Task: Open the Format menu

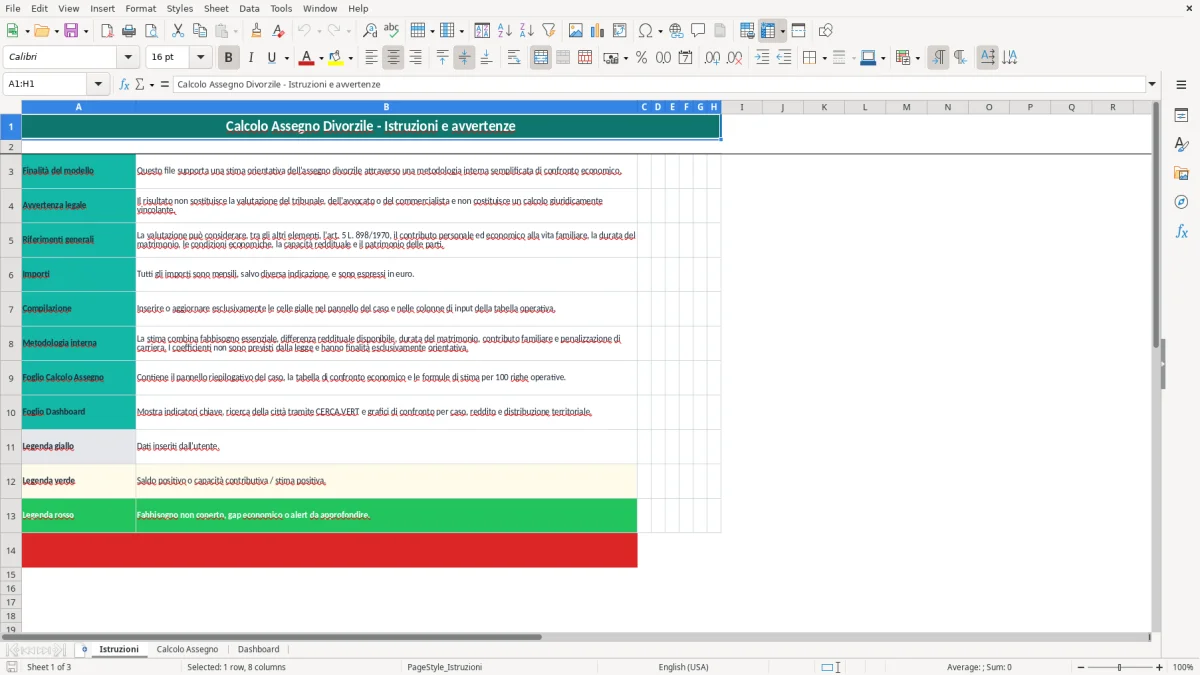Action: [x=140, y=8]
